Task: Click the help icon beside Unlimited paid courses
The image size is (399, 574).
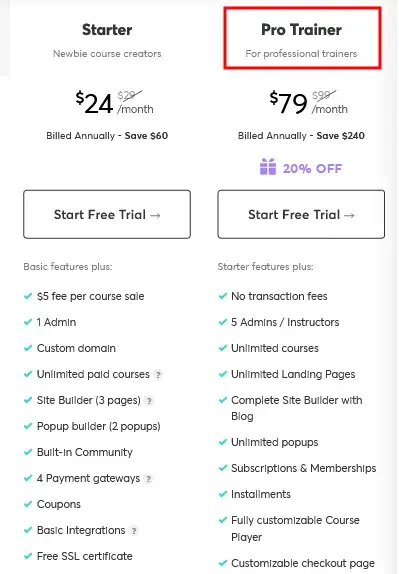Action: [x=158, y=375]
